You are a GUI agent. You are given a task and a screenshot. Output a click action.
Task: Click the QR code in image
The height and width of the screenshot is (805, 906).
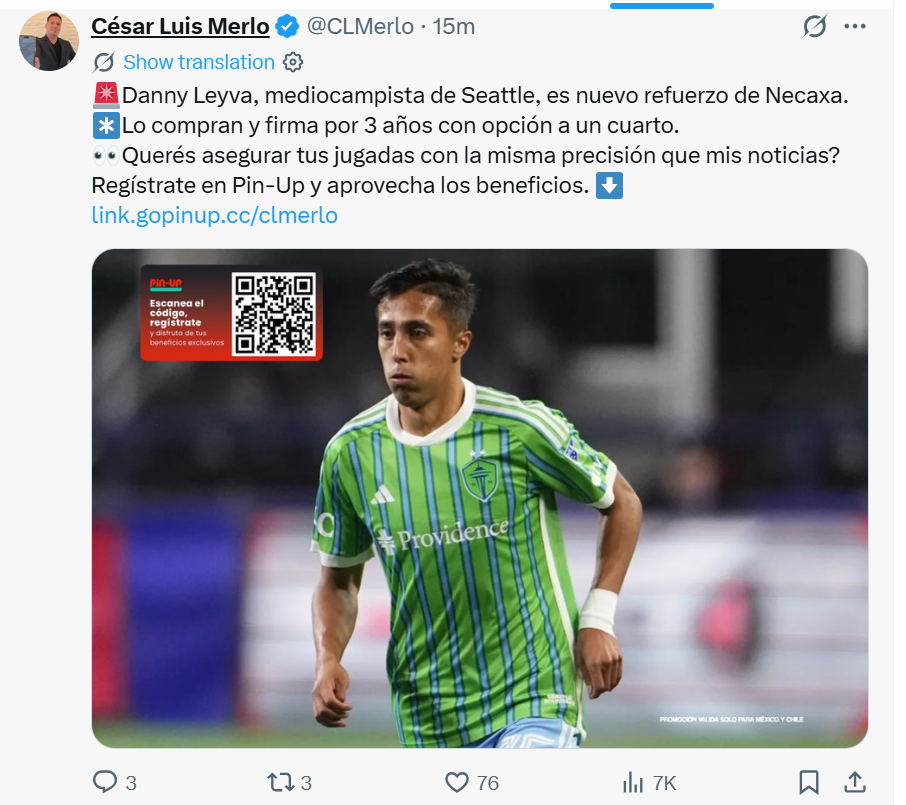point(273,313)
